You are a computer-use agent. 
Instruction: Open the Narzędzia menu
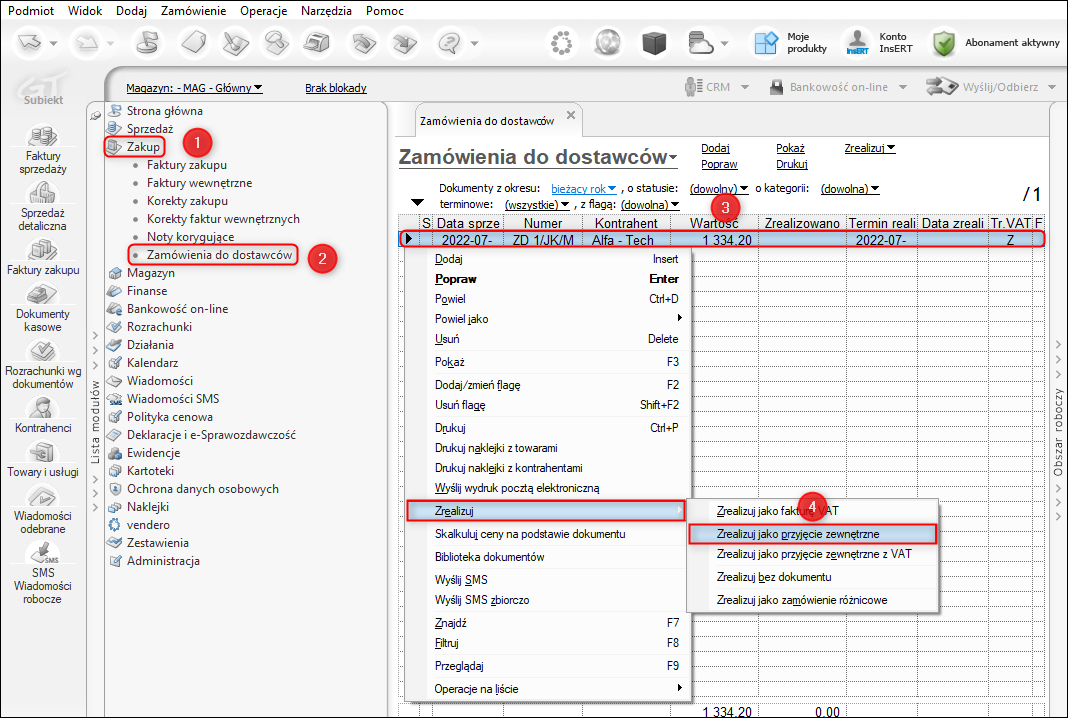point(326,11)
